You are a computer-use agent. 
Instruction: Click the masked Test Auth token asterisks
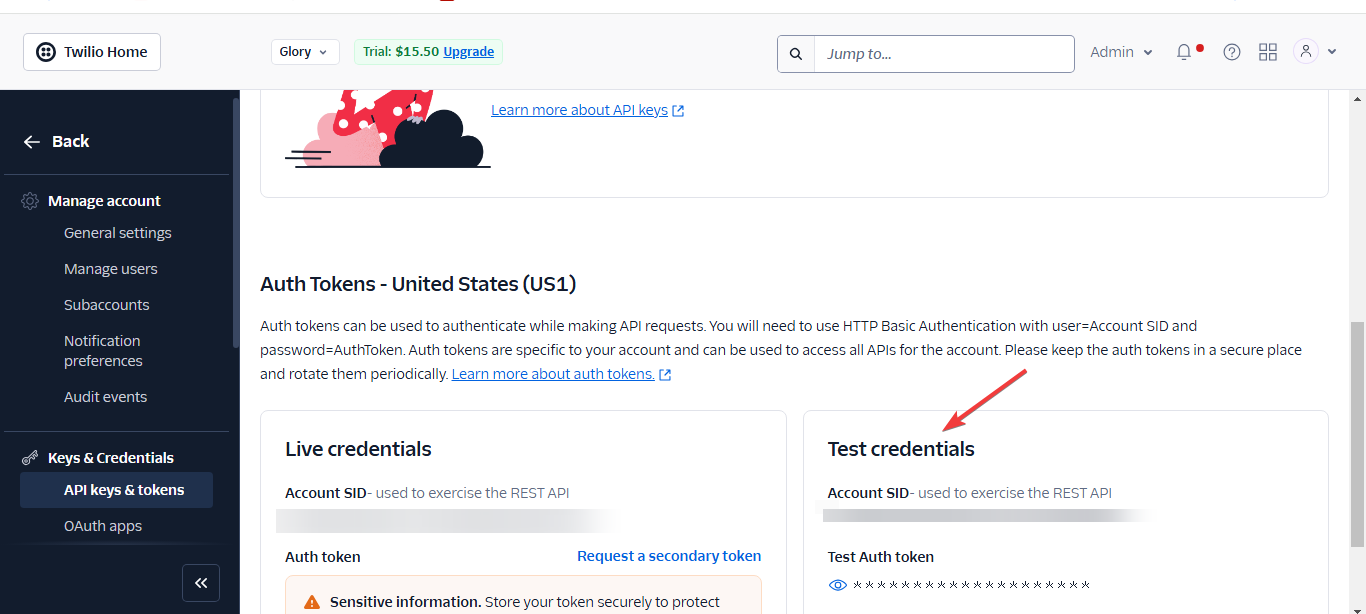[x=971, y=585]
